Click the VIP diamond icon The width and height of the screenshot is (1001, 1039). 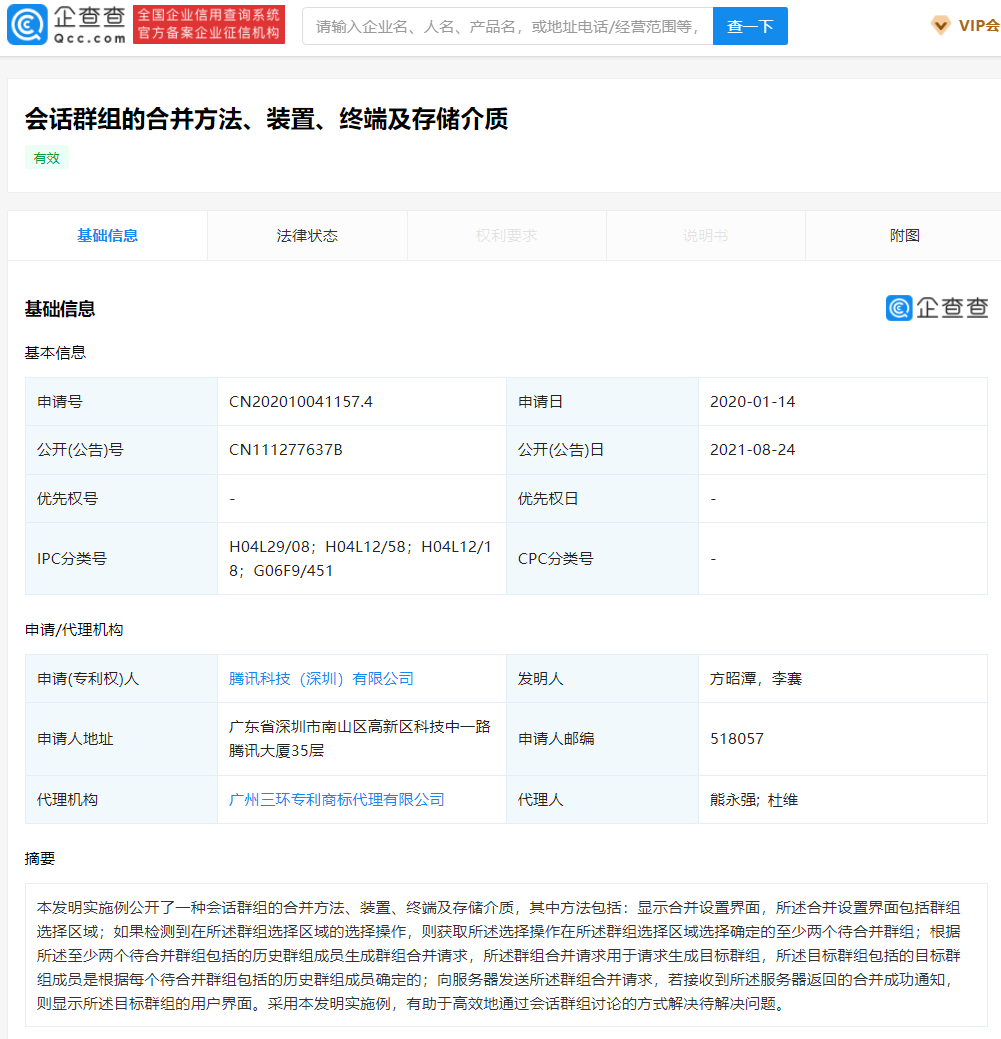coord(940,25)
